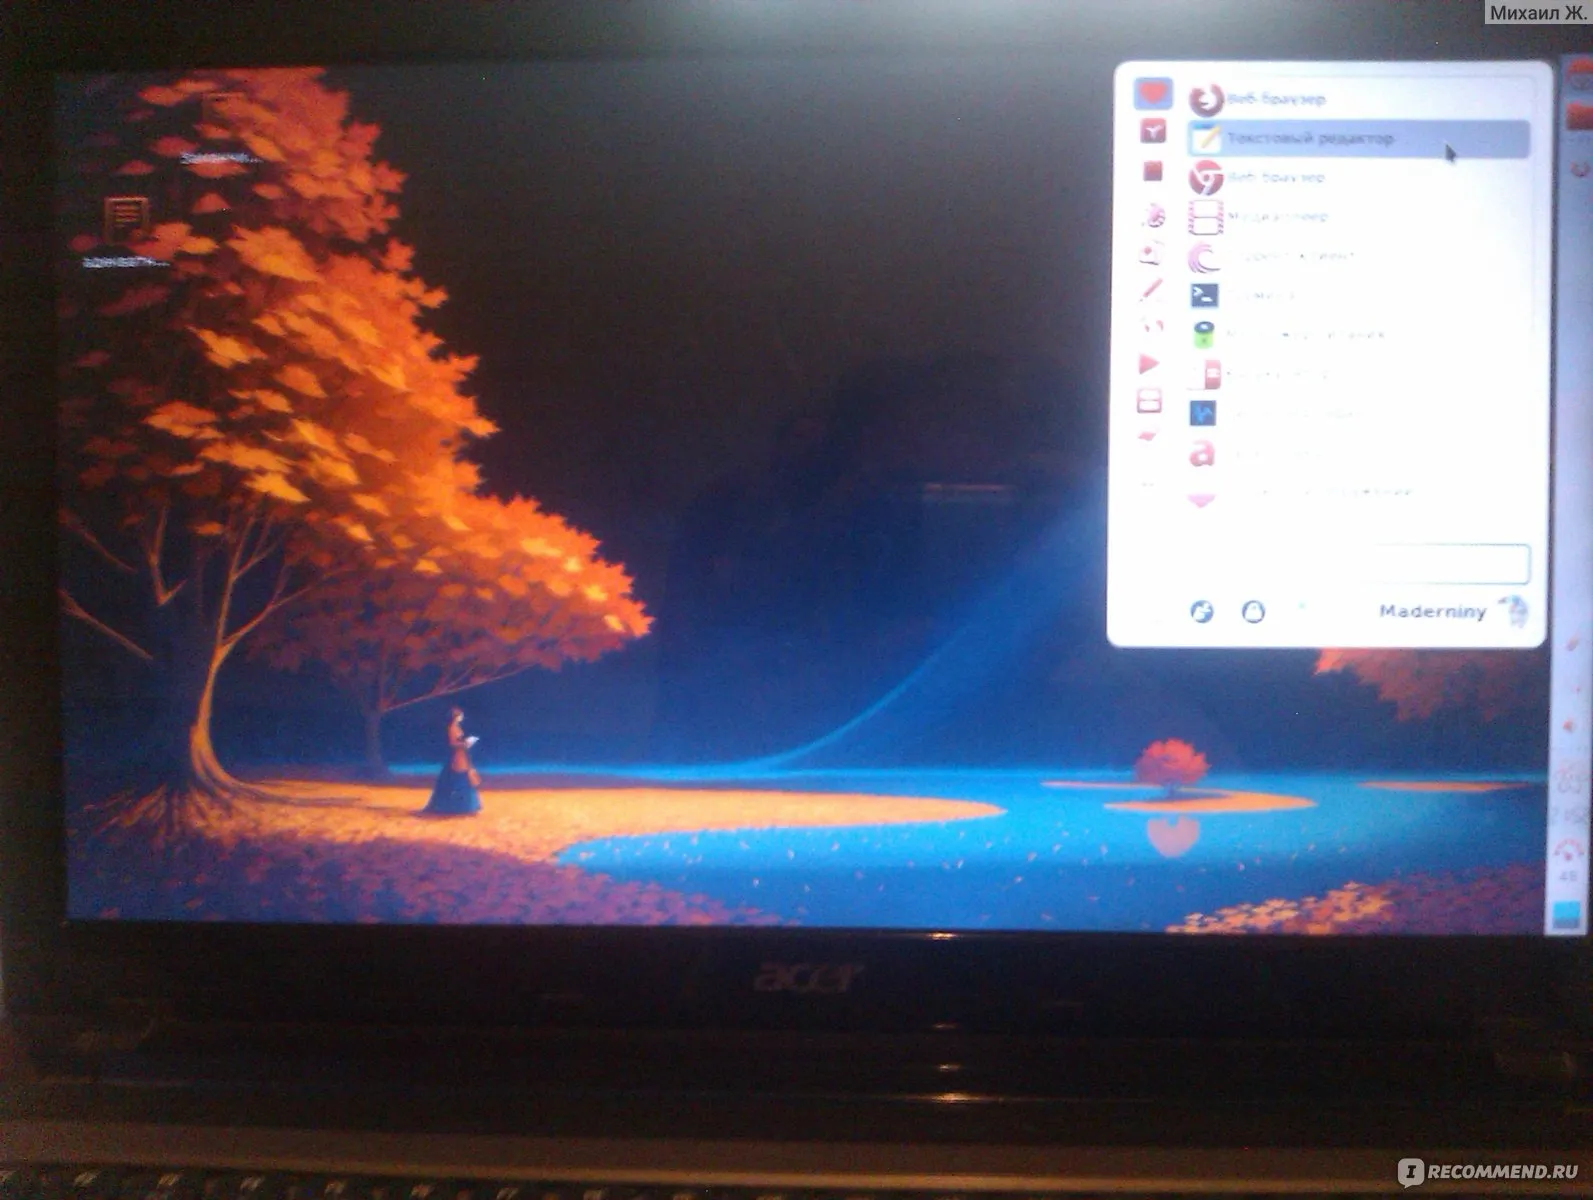Image resolution: width=1593 pixels, height=1200 pixels.
Task: Open the terminal emulator entry
Action: click(x=1356, y=296)
